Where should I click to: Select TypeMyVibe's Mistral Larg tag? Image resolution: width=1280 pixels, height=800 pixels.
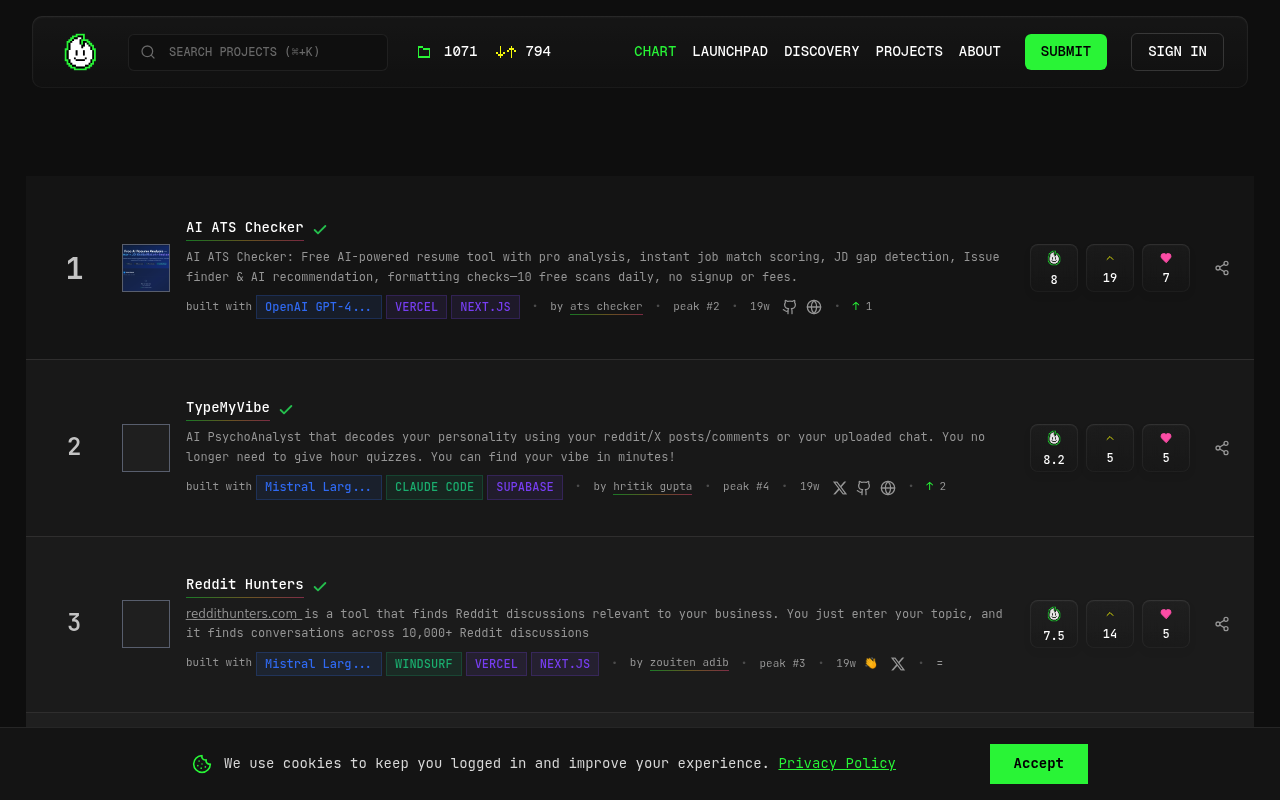click(319, 487)
